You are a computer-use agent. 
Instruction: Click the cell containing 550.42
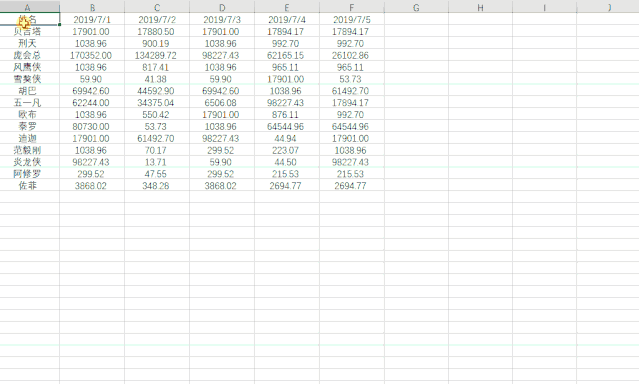point(157,115)
